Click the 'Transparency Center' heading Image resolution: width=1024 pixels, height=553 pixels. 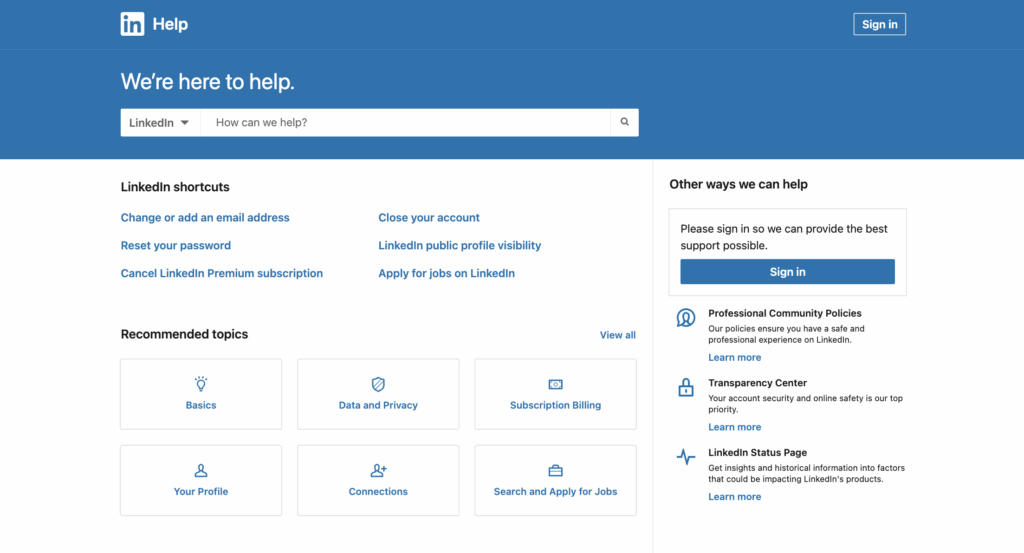tap(757, 383)
